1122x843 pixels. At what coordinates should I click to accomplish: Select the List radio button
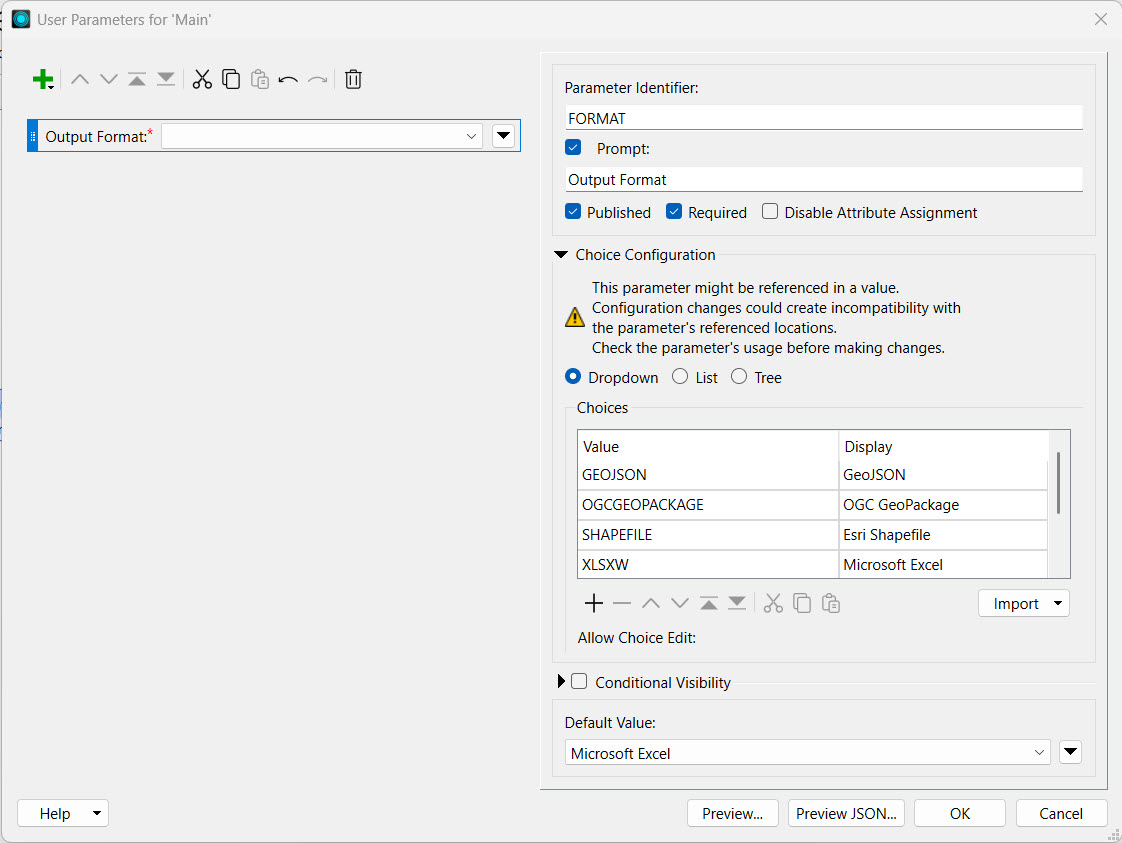click(x=680, y=377)
